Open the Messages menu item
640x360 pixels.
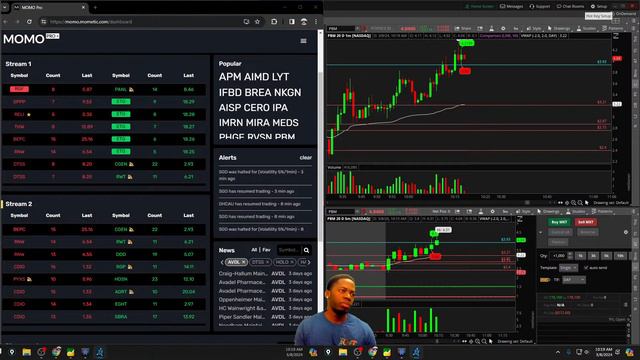[511, 7]
